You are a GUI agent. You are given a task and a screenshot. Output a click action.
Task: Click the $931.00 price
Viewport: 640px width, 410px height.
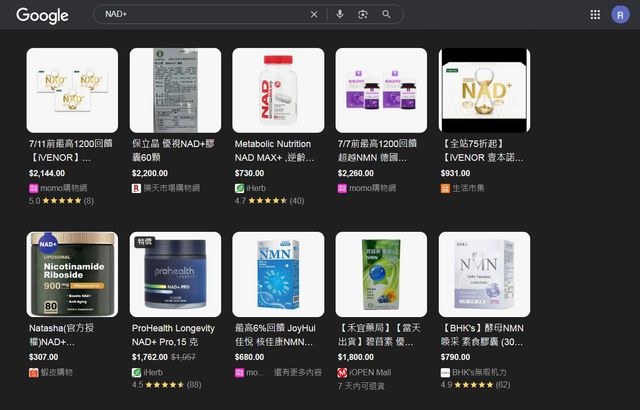(455, 173)
